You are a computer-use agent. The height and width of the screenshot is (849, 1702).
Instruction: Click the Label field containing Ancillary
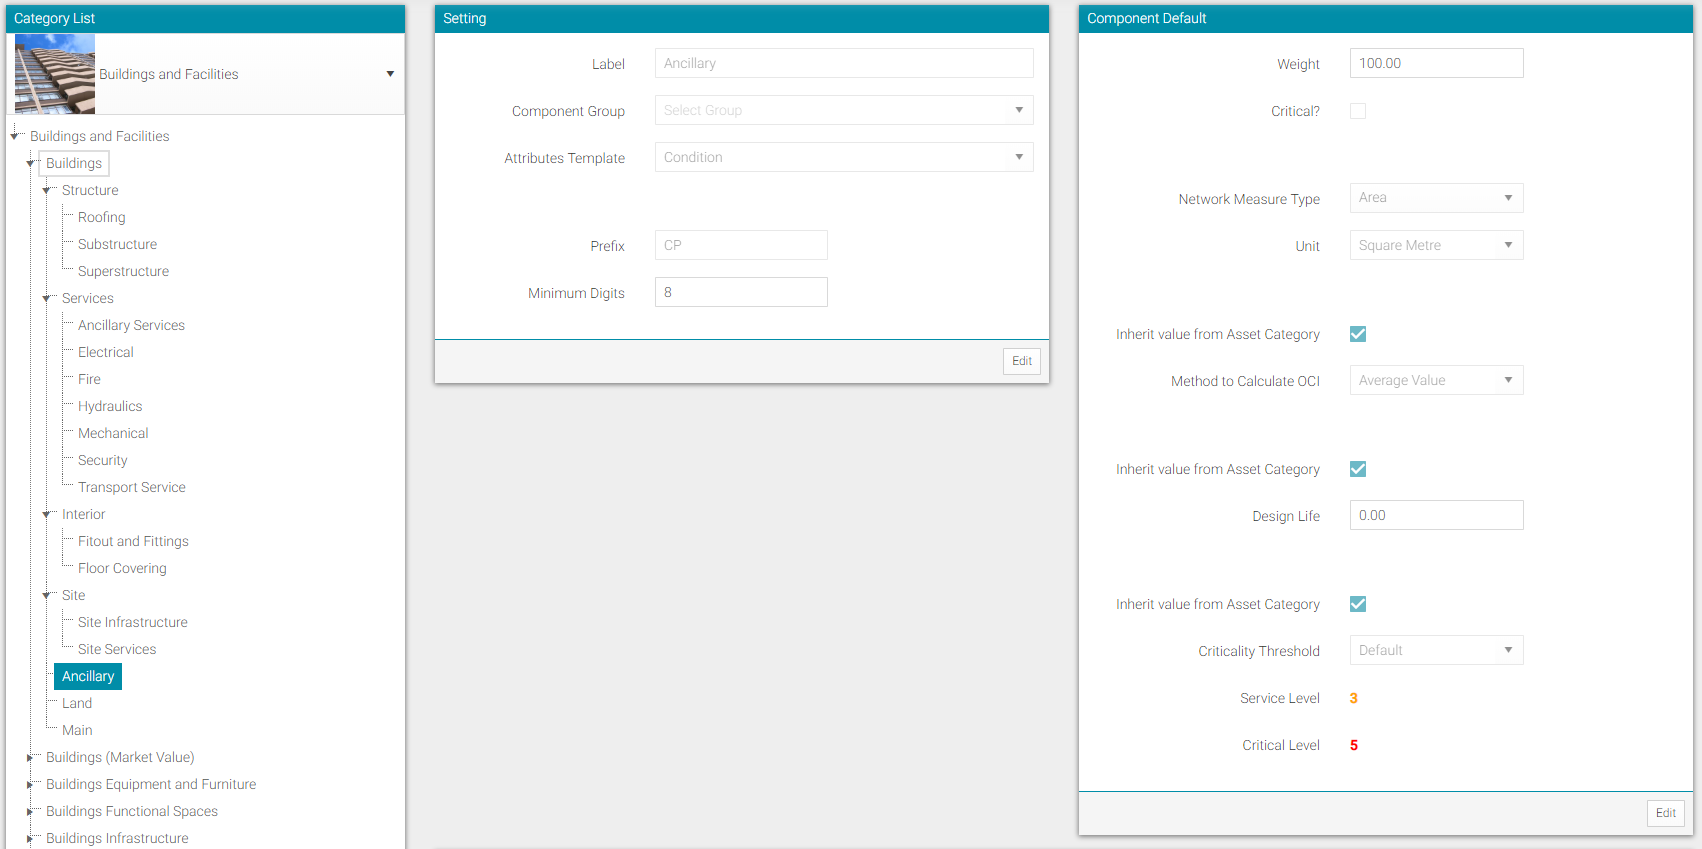click(844, 63)
